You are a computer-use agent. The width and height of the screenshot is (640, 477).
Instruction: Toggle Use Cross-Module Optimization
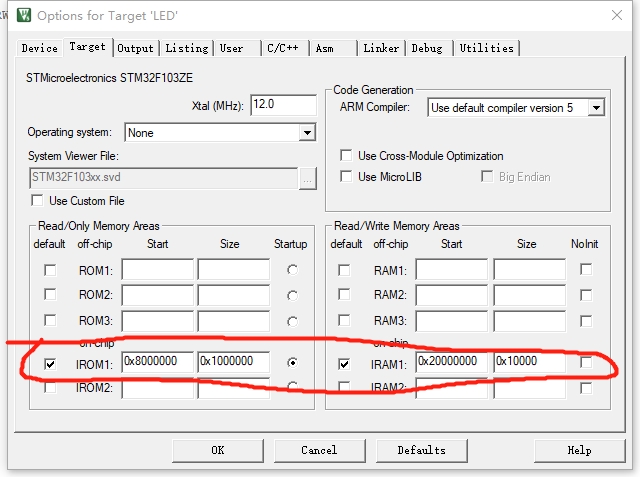pyautogui.click(x=346, y=156)
